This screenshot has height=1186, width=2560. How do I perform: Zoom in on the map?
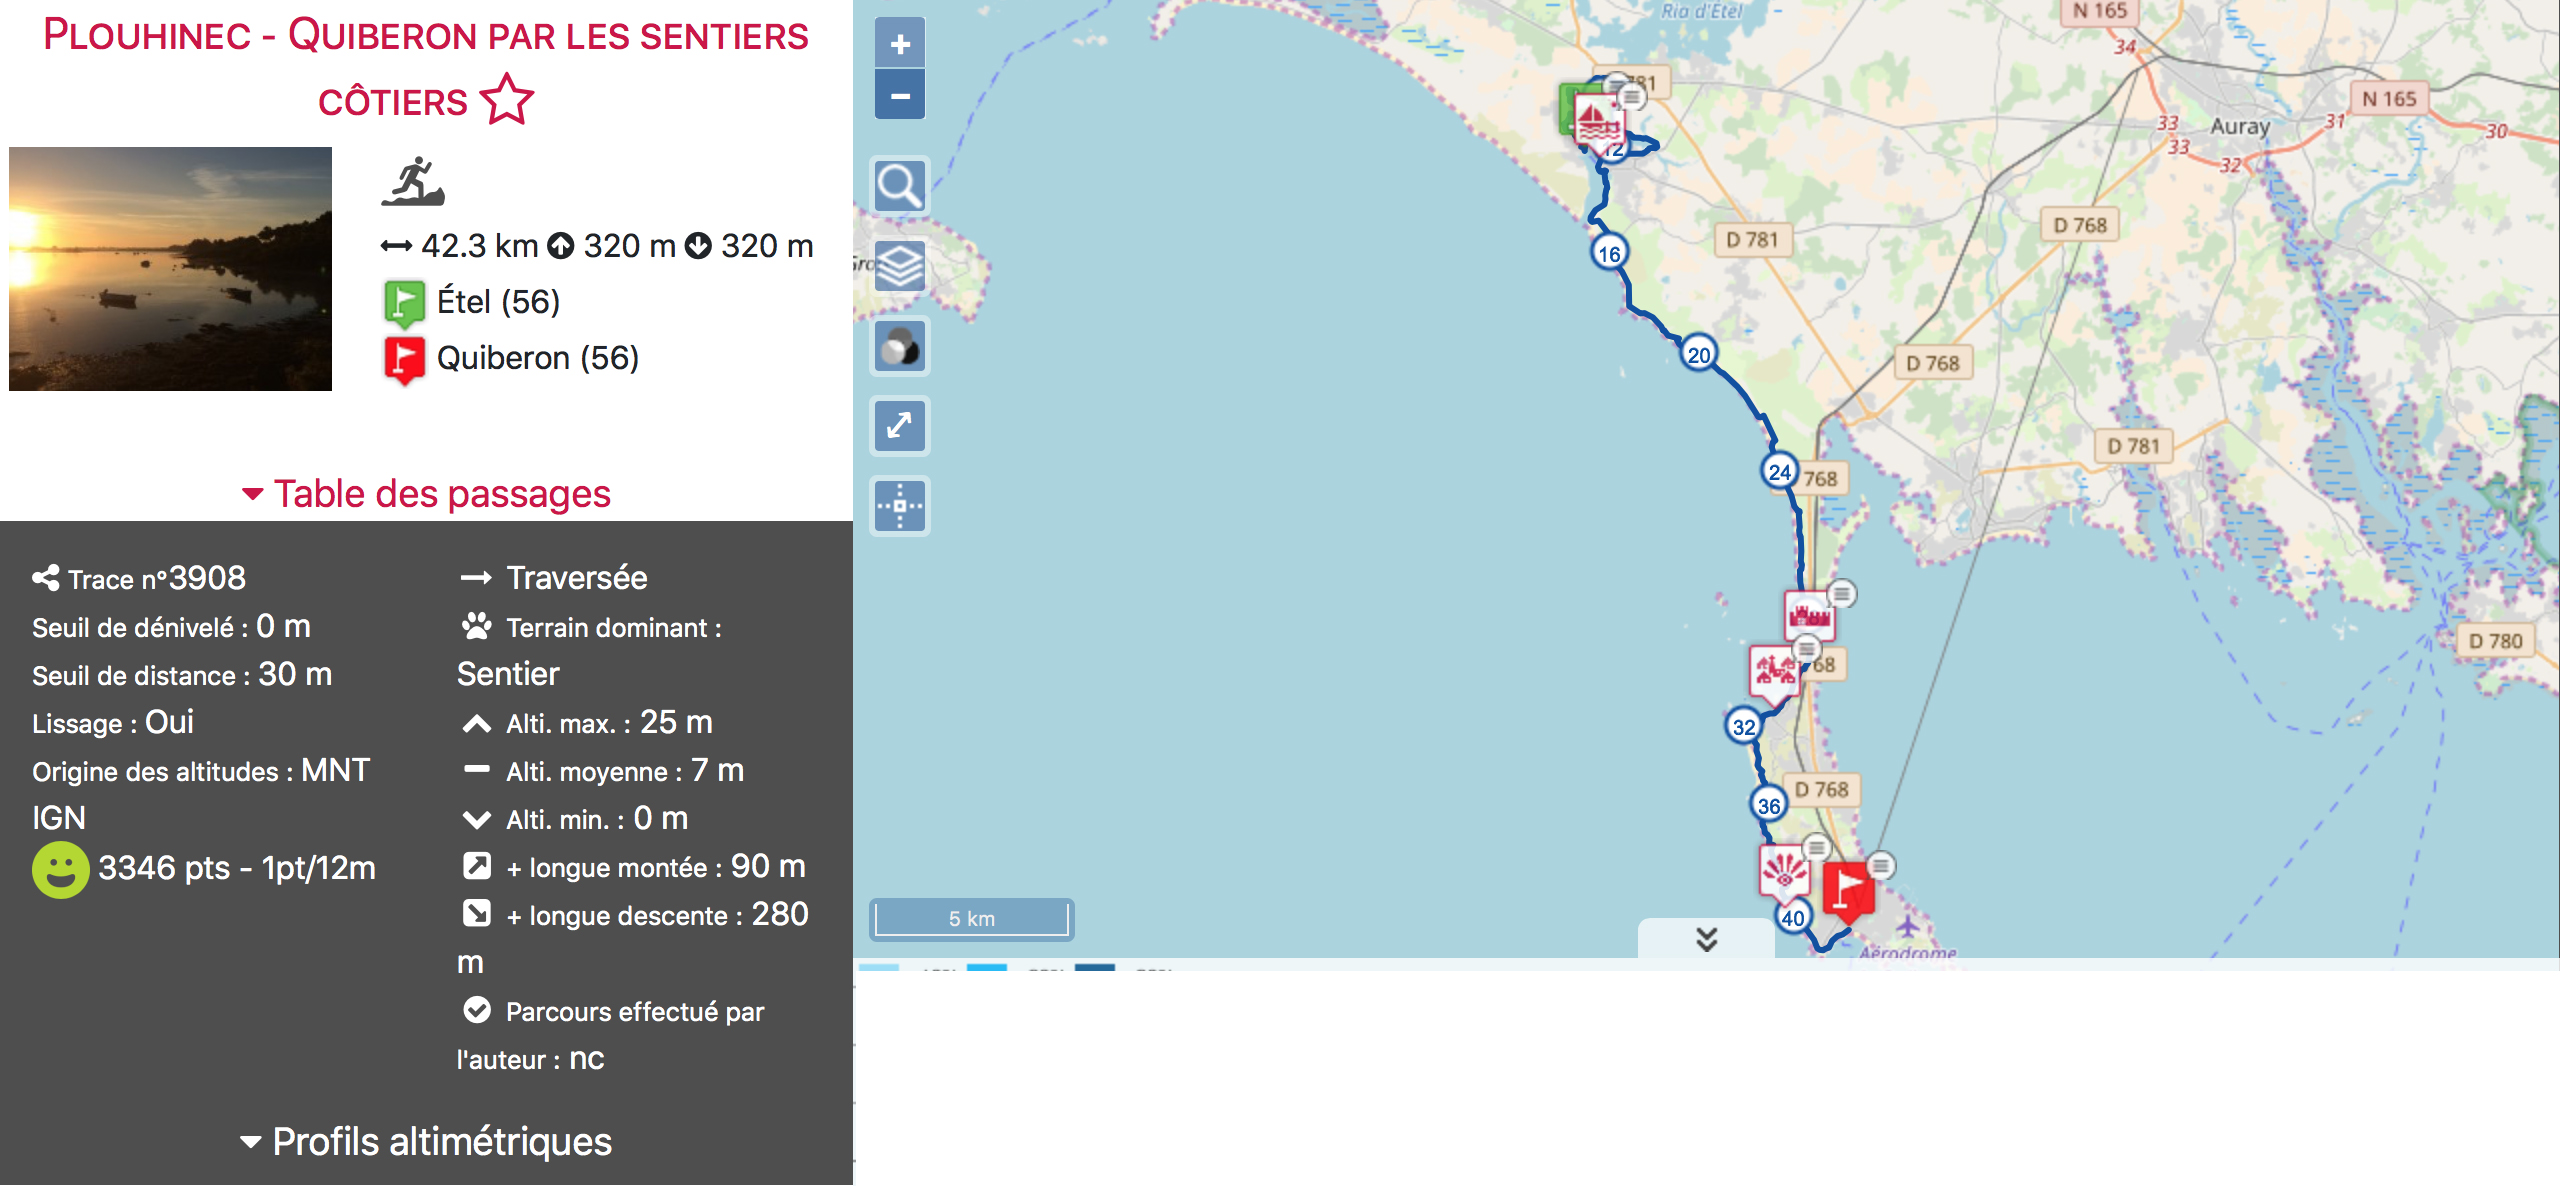pyautogui.click(x=899, y=44)
